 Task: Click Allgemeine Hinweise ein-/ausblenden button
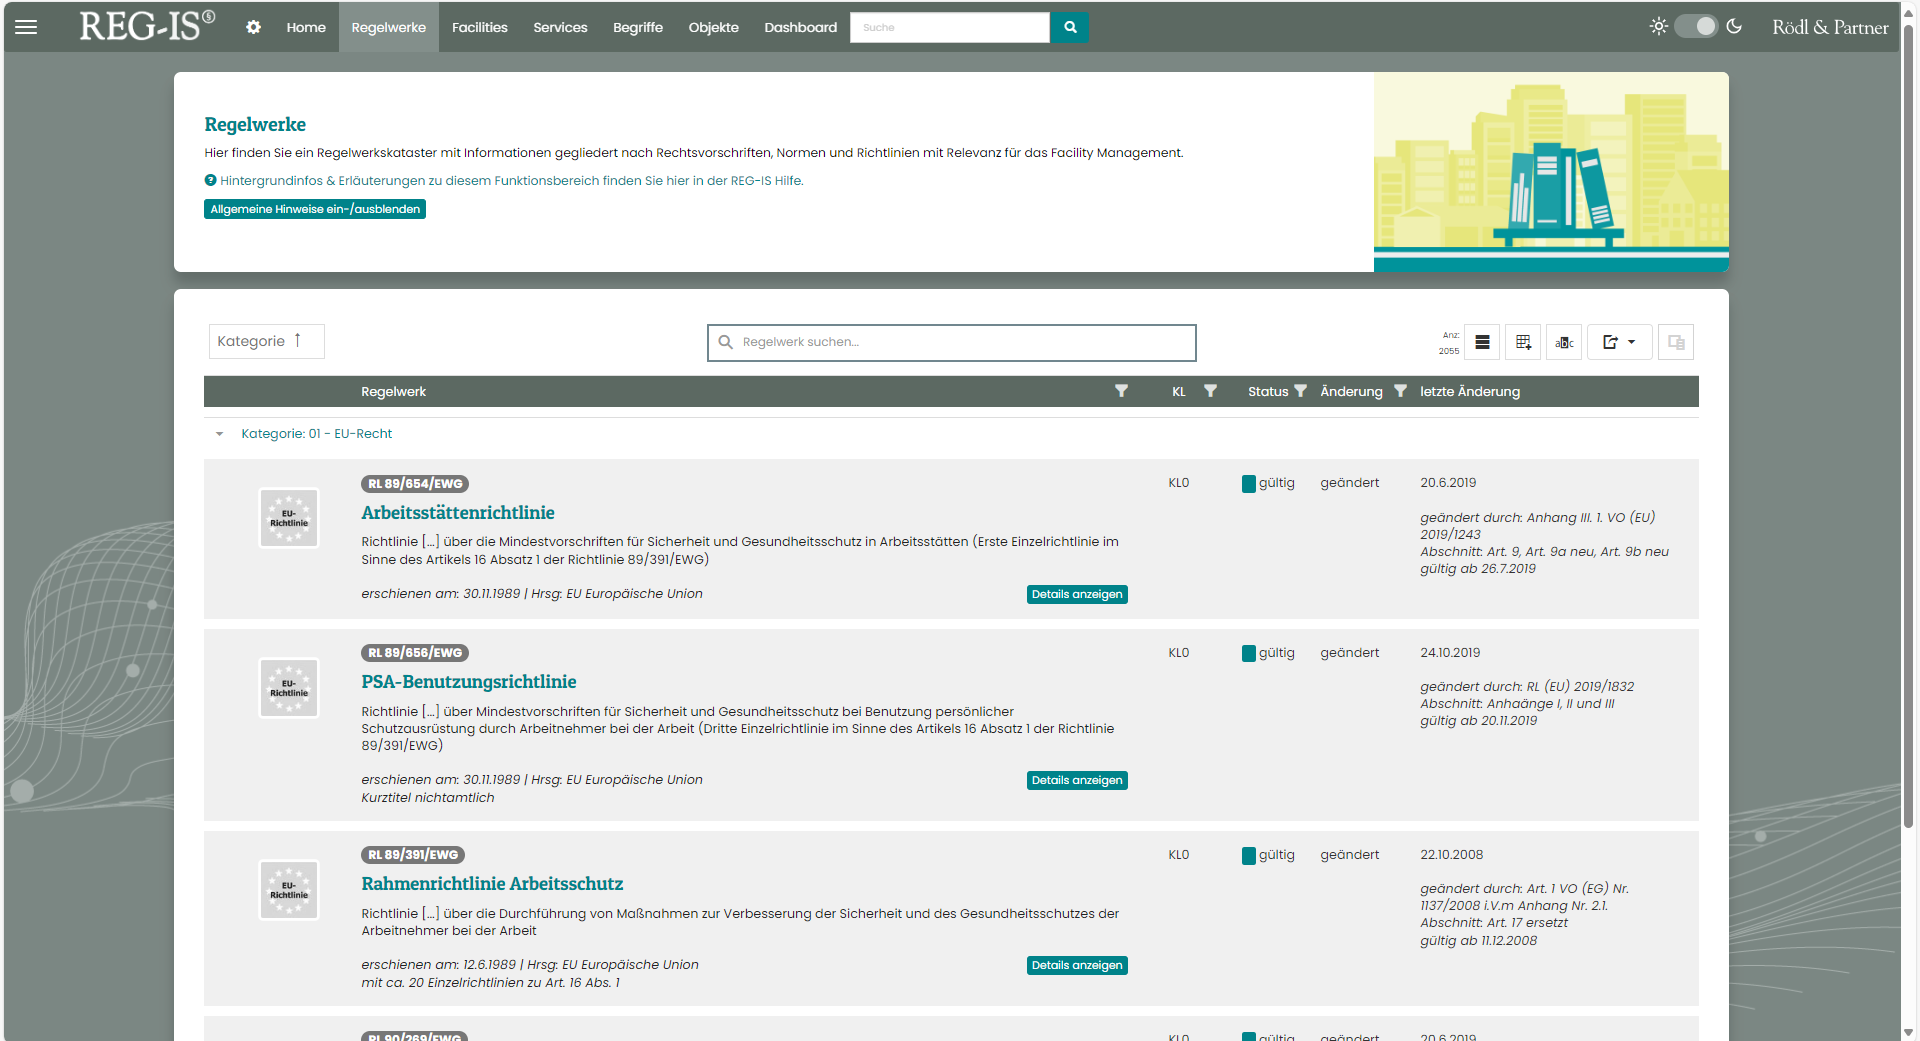[315, 209]
